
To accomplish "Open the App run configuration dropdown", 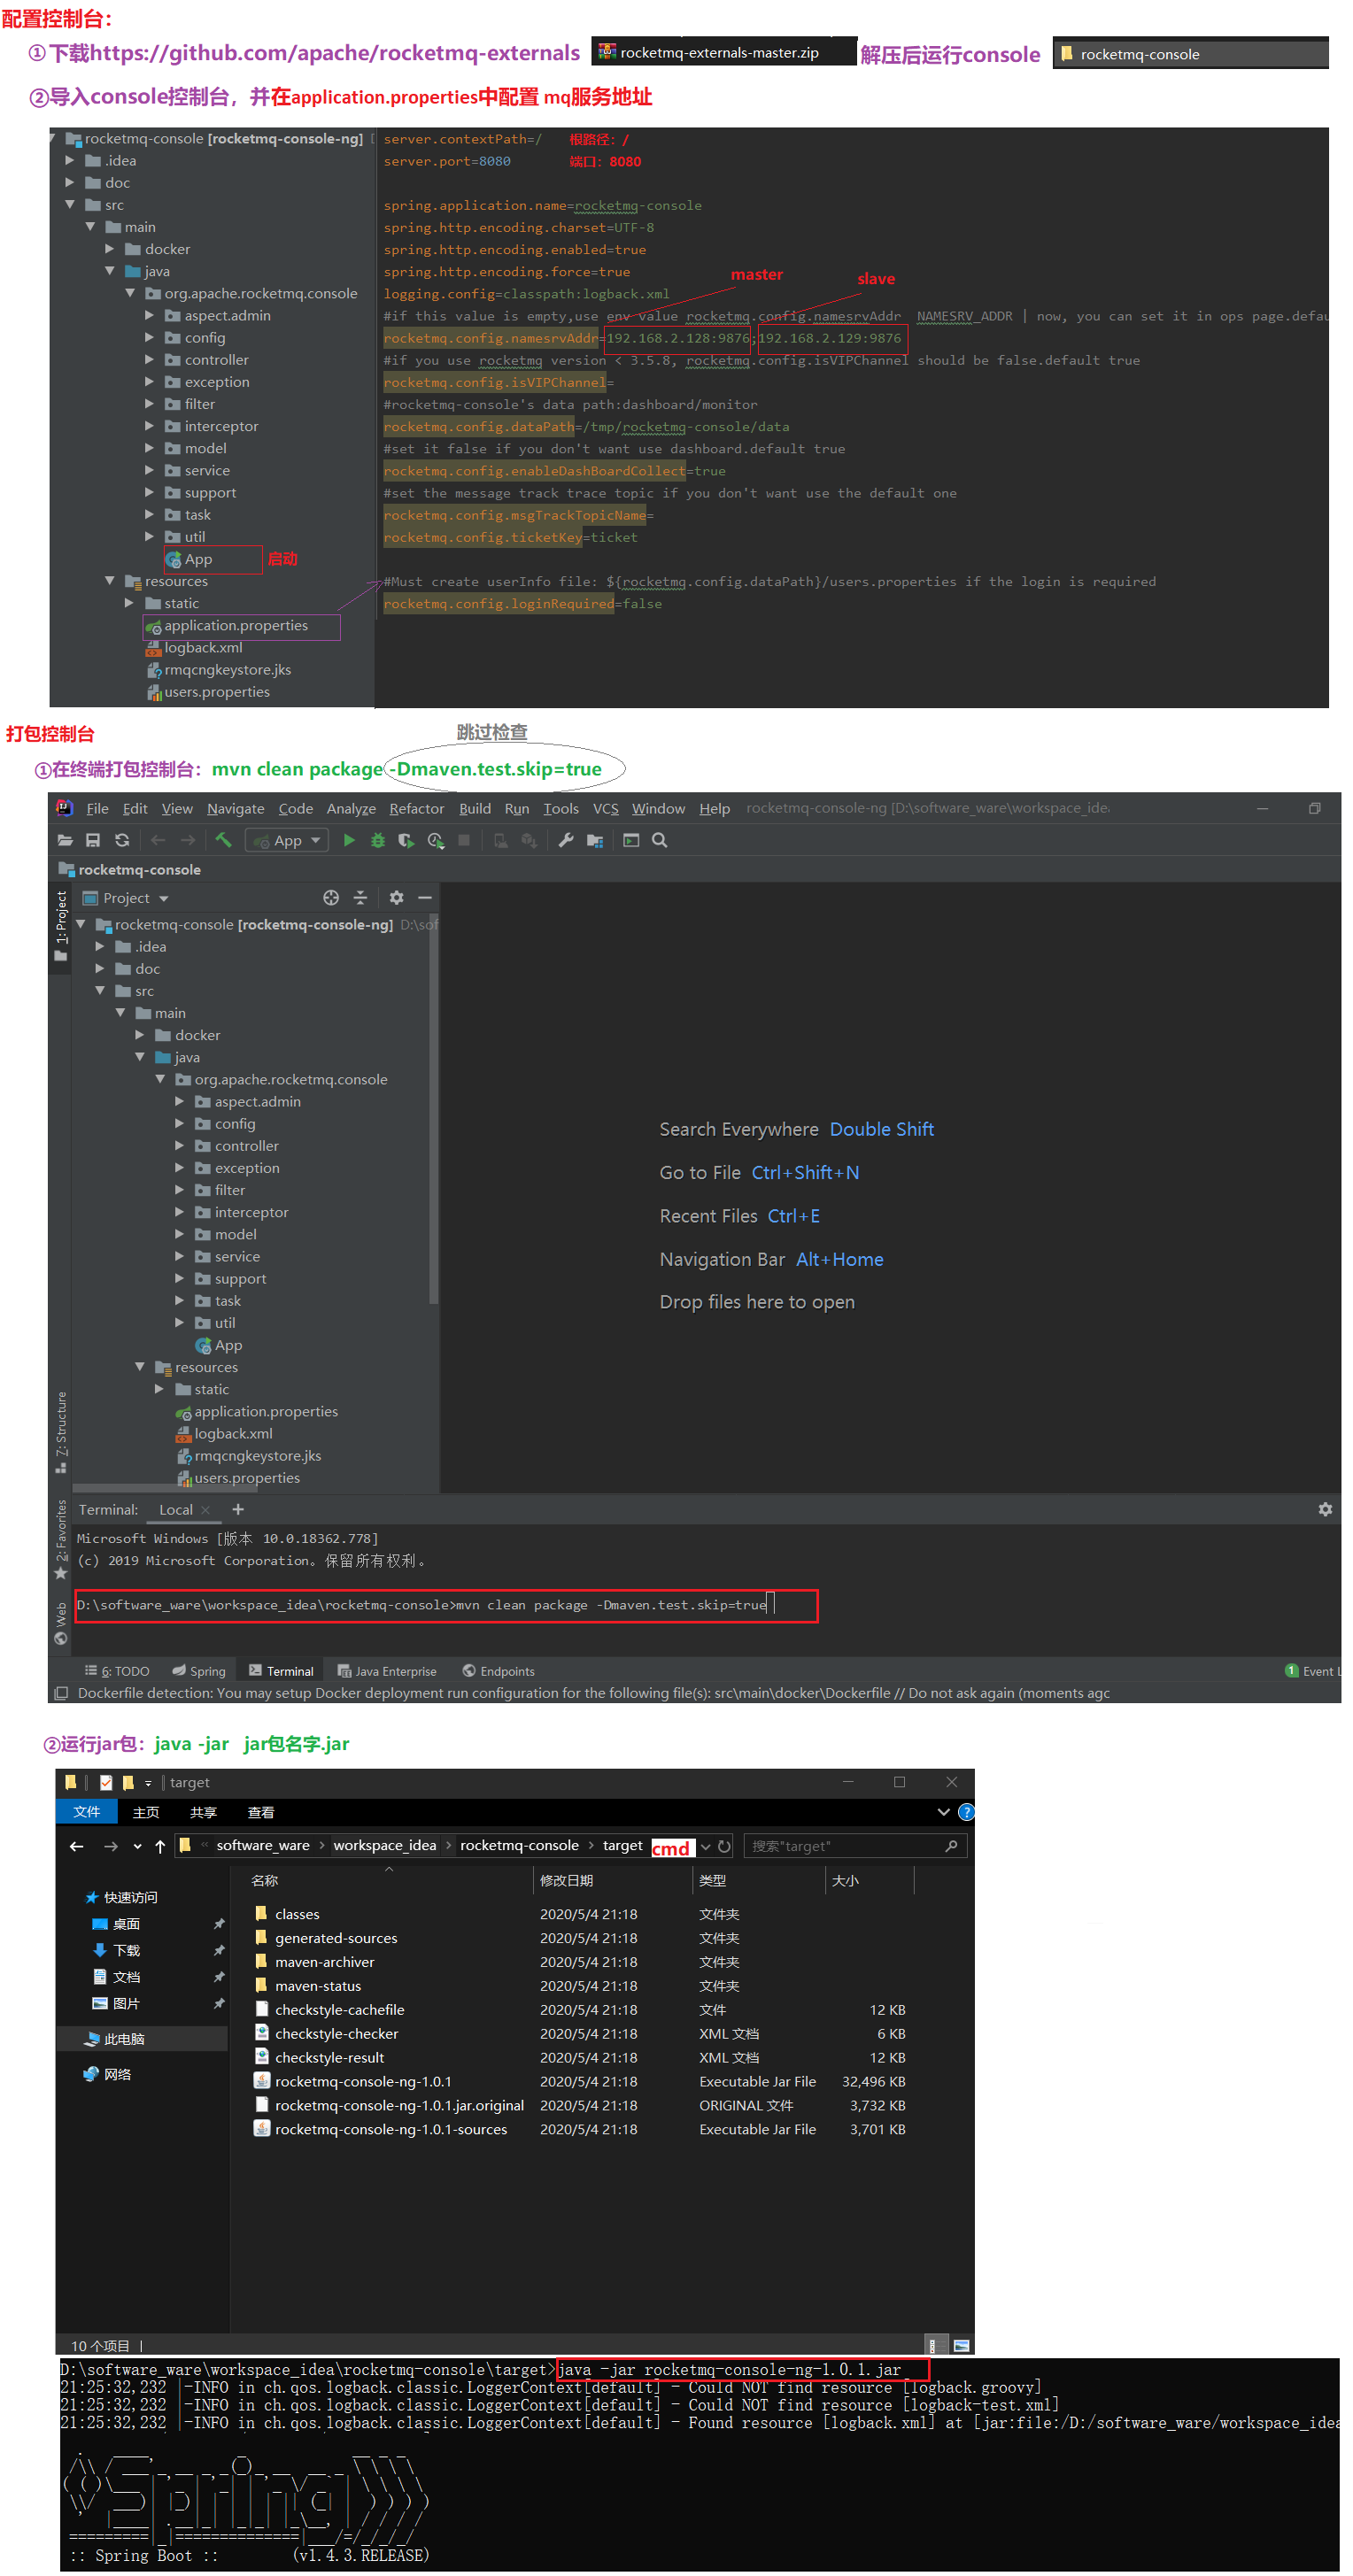I will (x=288, y=840).
